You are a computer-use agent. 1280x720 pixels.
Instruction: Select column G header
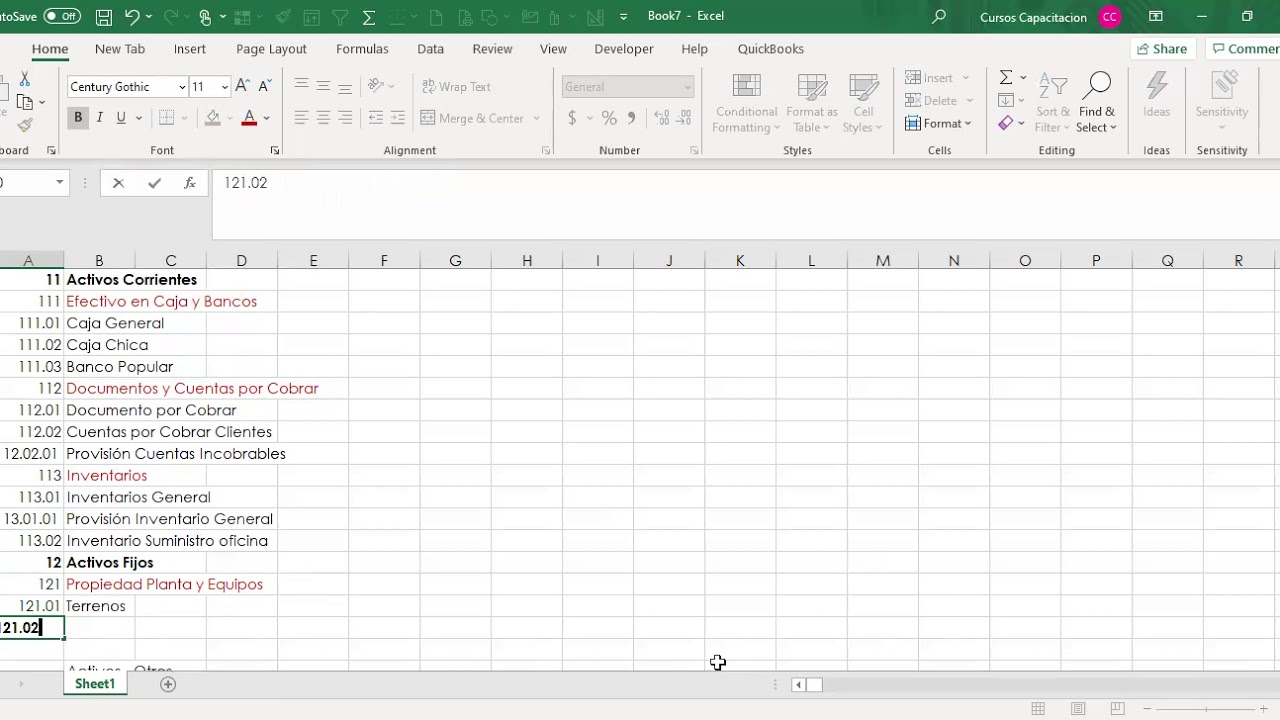(x=455, y=260)
